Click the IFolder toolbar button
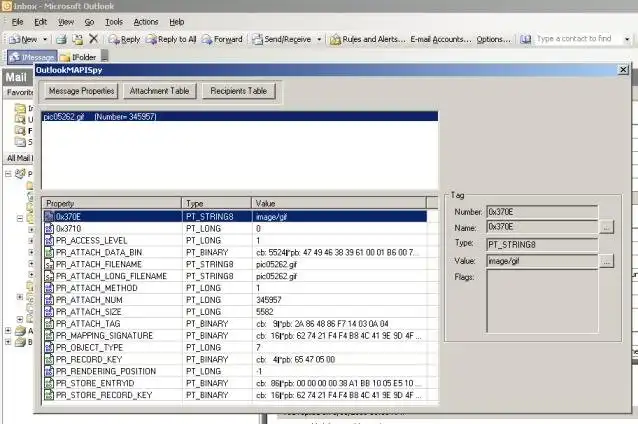 point(79,57)
